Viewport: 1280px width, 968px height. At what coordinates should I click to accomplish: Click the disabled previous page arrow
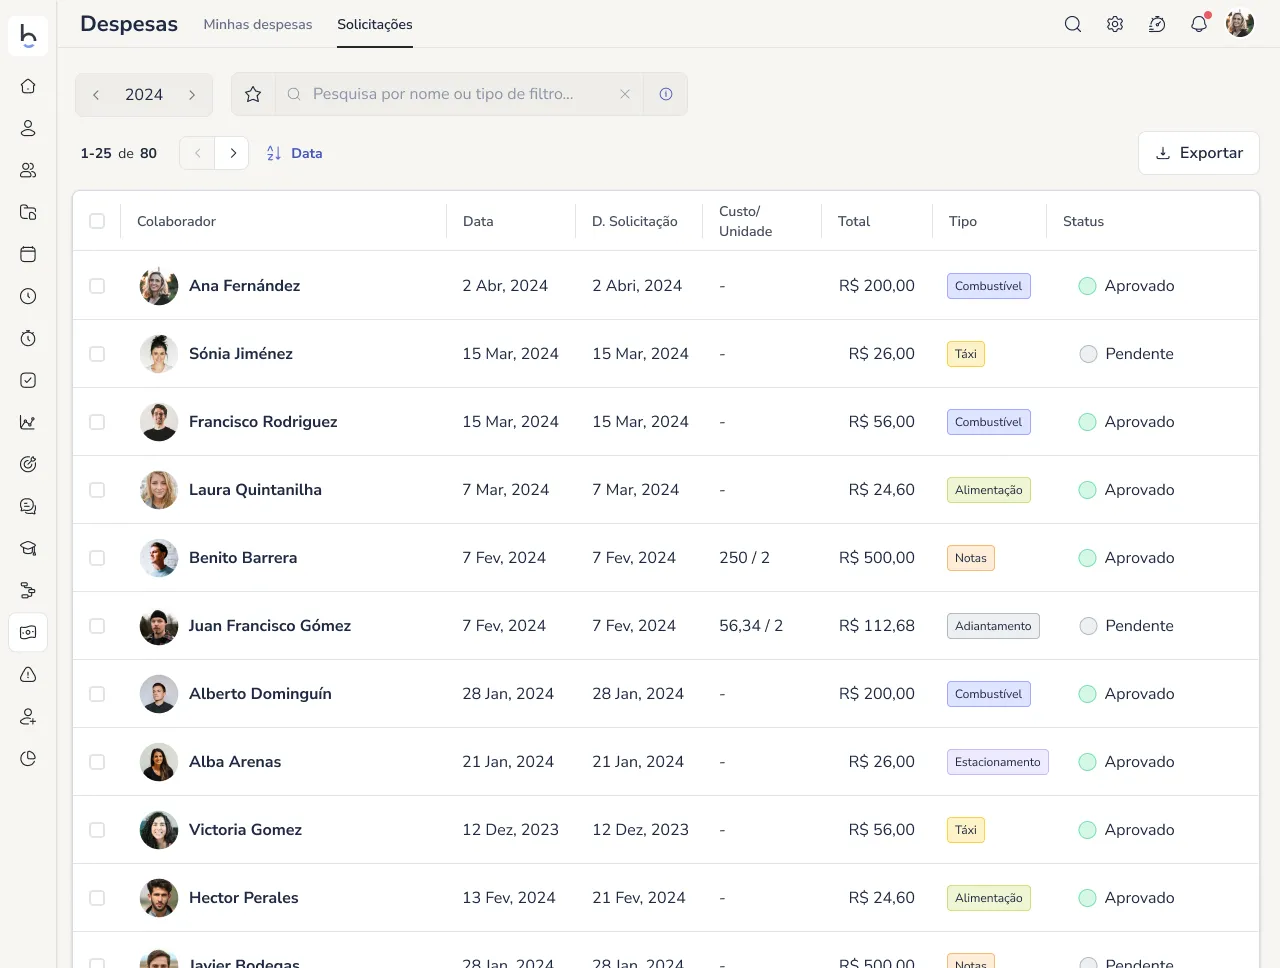click(x=197, y=153)
